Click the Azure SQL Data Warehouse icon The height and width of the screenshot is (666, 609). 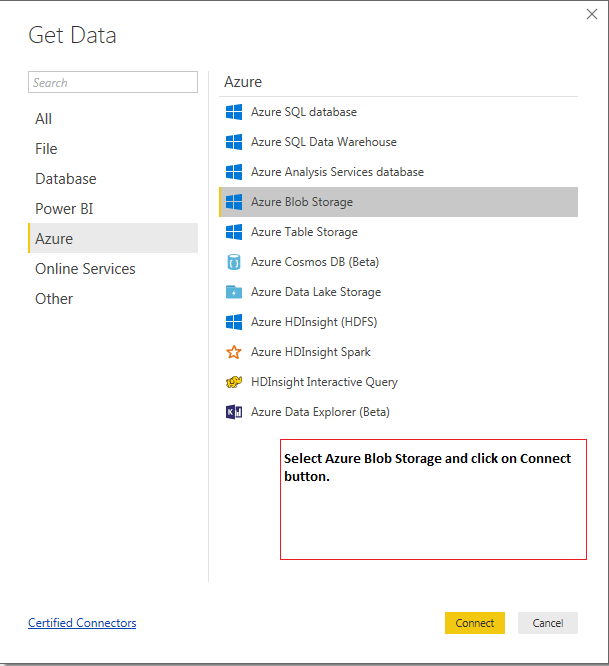pyautogui.click(x=234, y=142)
